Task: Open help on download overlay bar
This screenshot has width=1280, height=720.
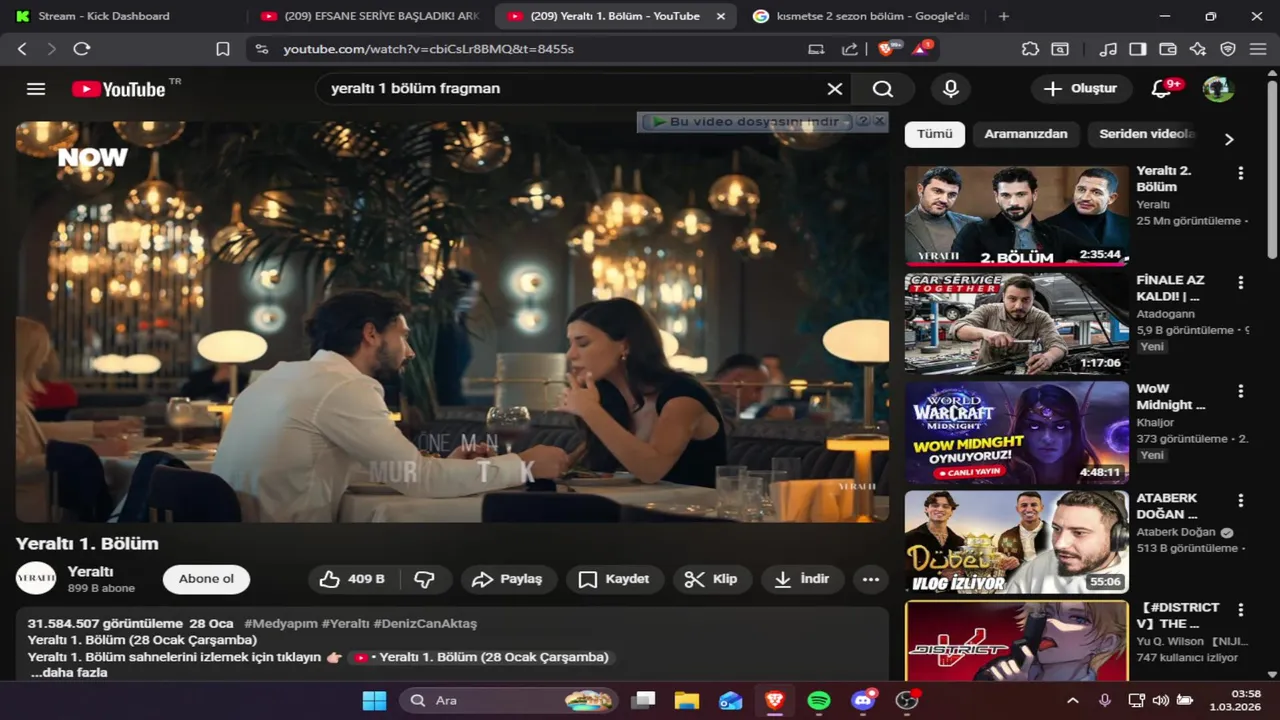Action: (x=862, y=121)
